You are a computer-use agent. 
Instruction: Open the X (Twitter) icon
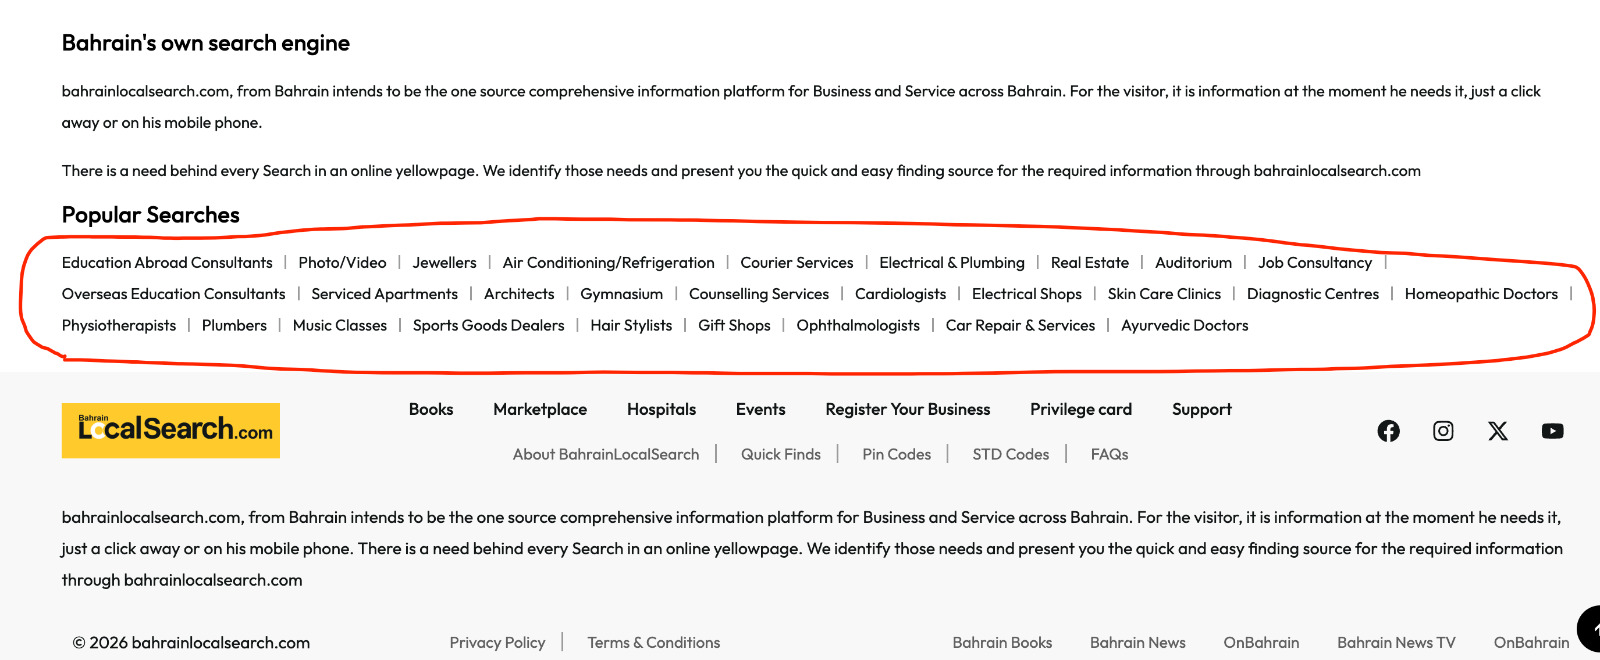[x=1497, y=431]
